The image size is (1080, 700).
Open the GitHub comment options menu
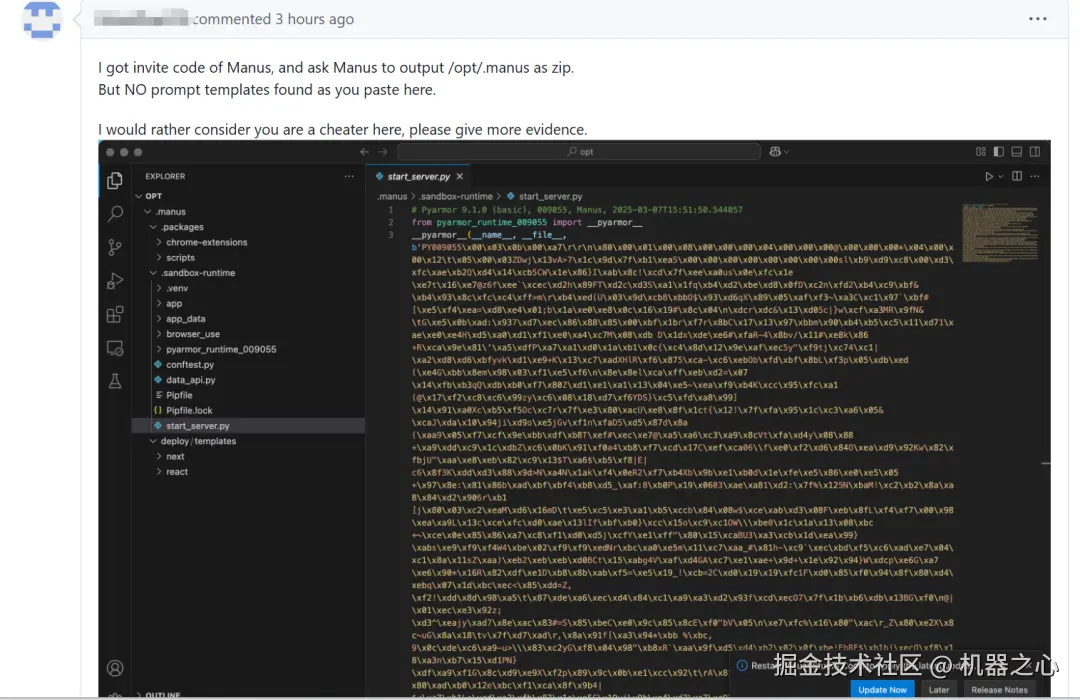(x=1038, y=19)
